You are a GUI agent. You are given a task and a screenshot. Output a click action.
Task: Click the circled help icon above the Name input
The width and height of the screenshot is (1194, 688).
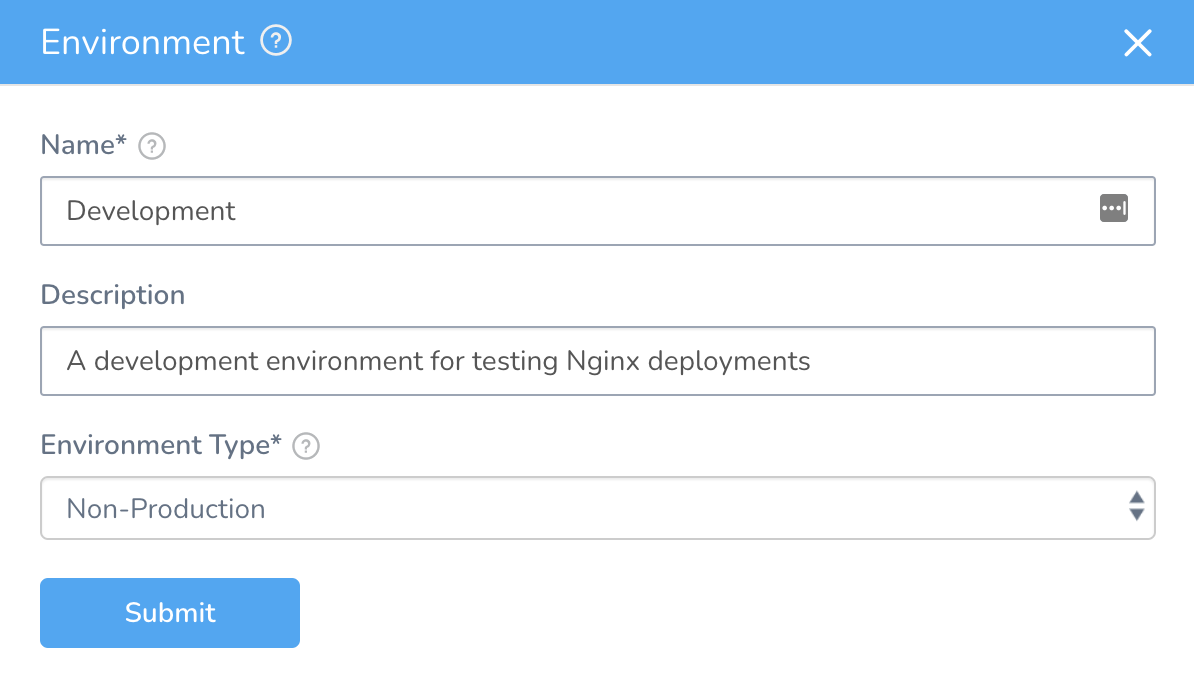151,146
